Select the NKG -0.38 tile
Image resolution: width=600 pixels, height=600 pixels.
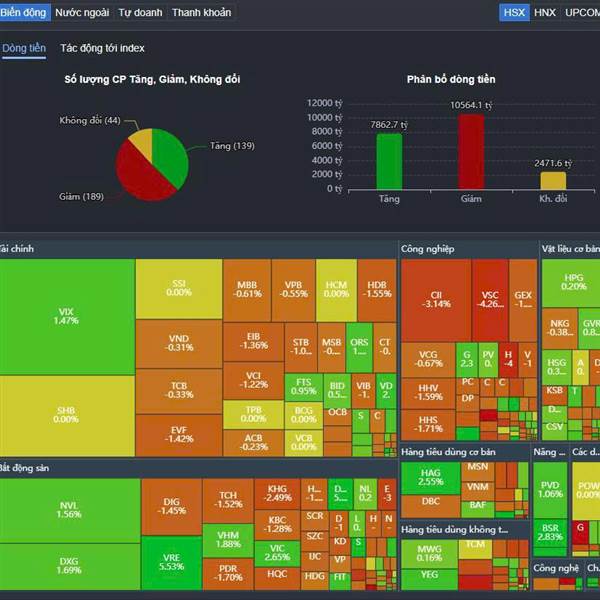tap(559, 328)
